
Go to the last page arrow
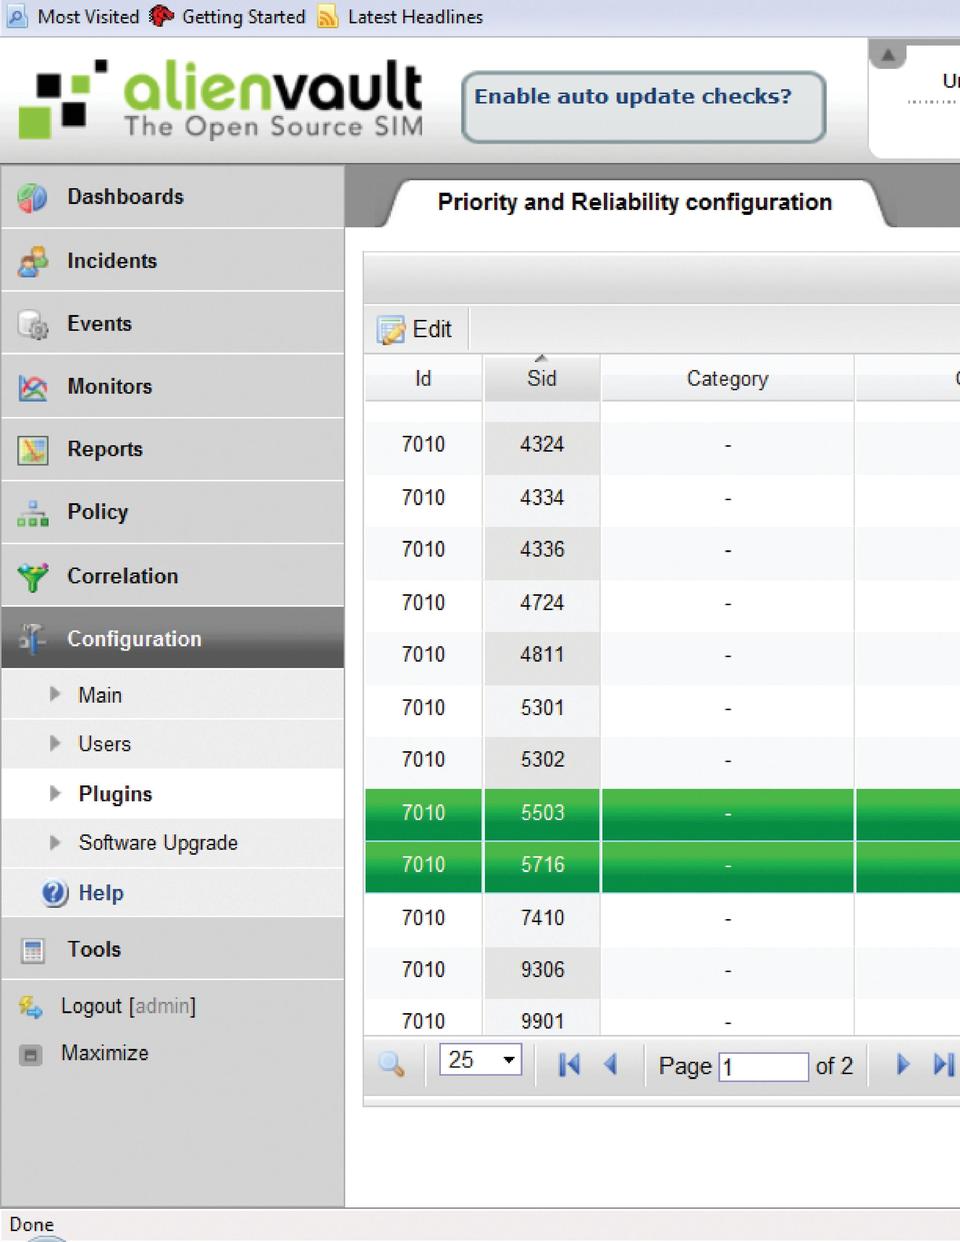click(942, 1064)
